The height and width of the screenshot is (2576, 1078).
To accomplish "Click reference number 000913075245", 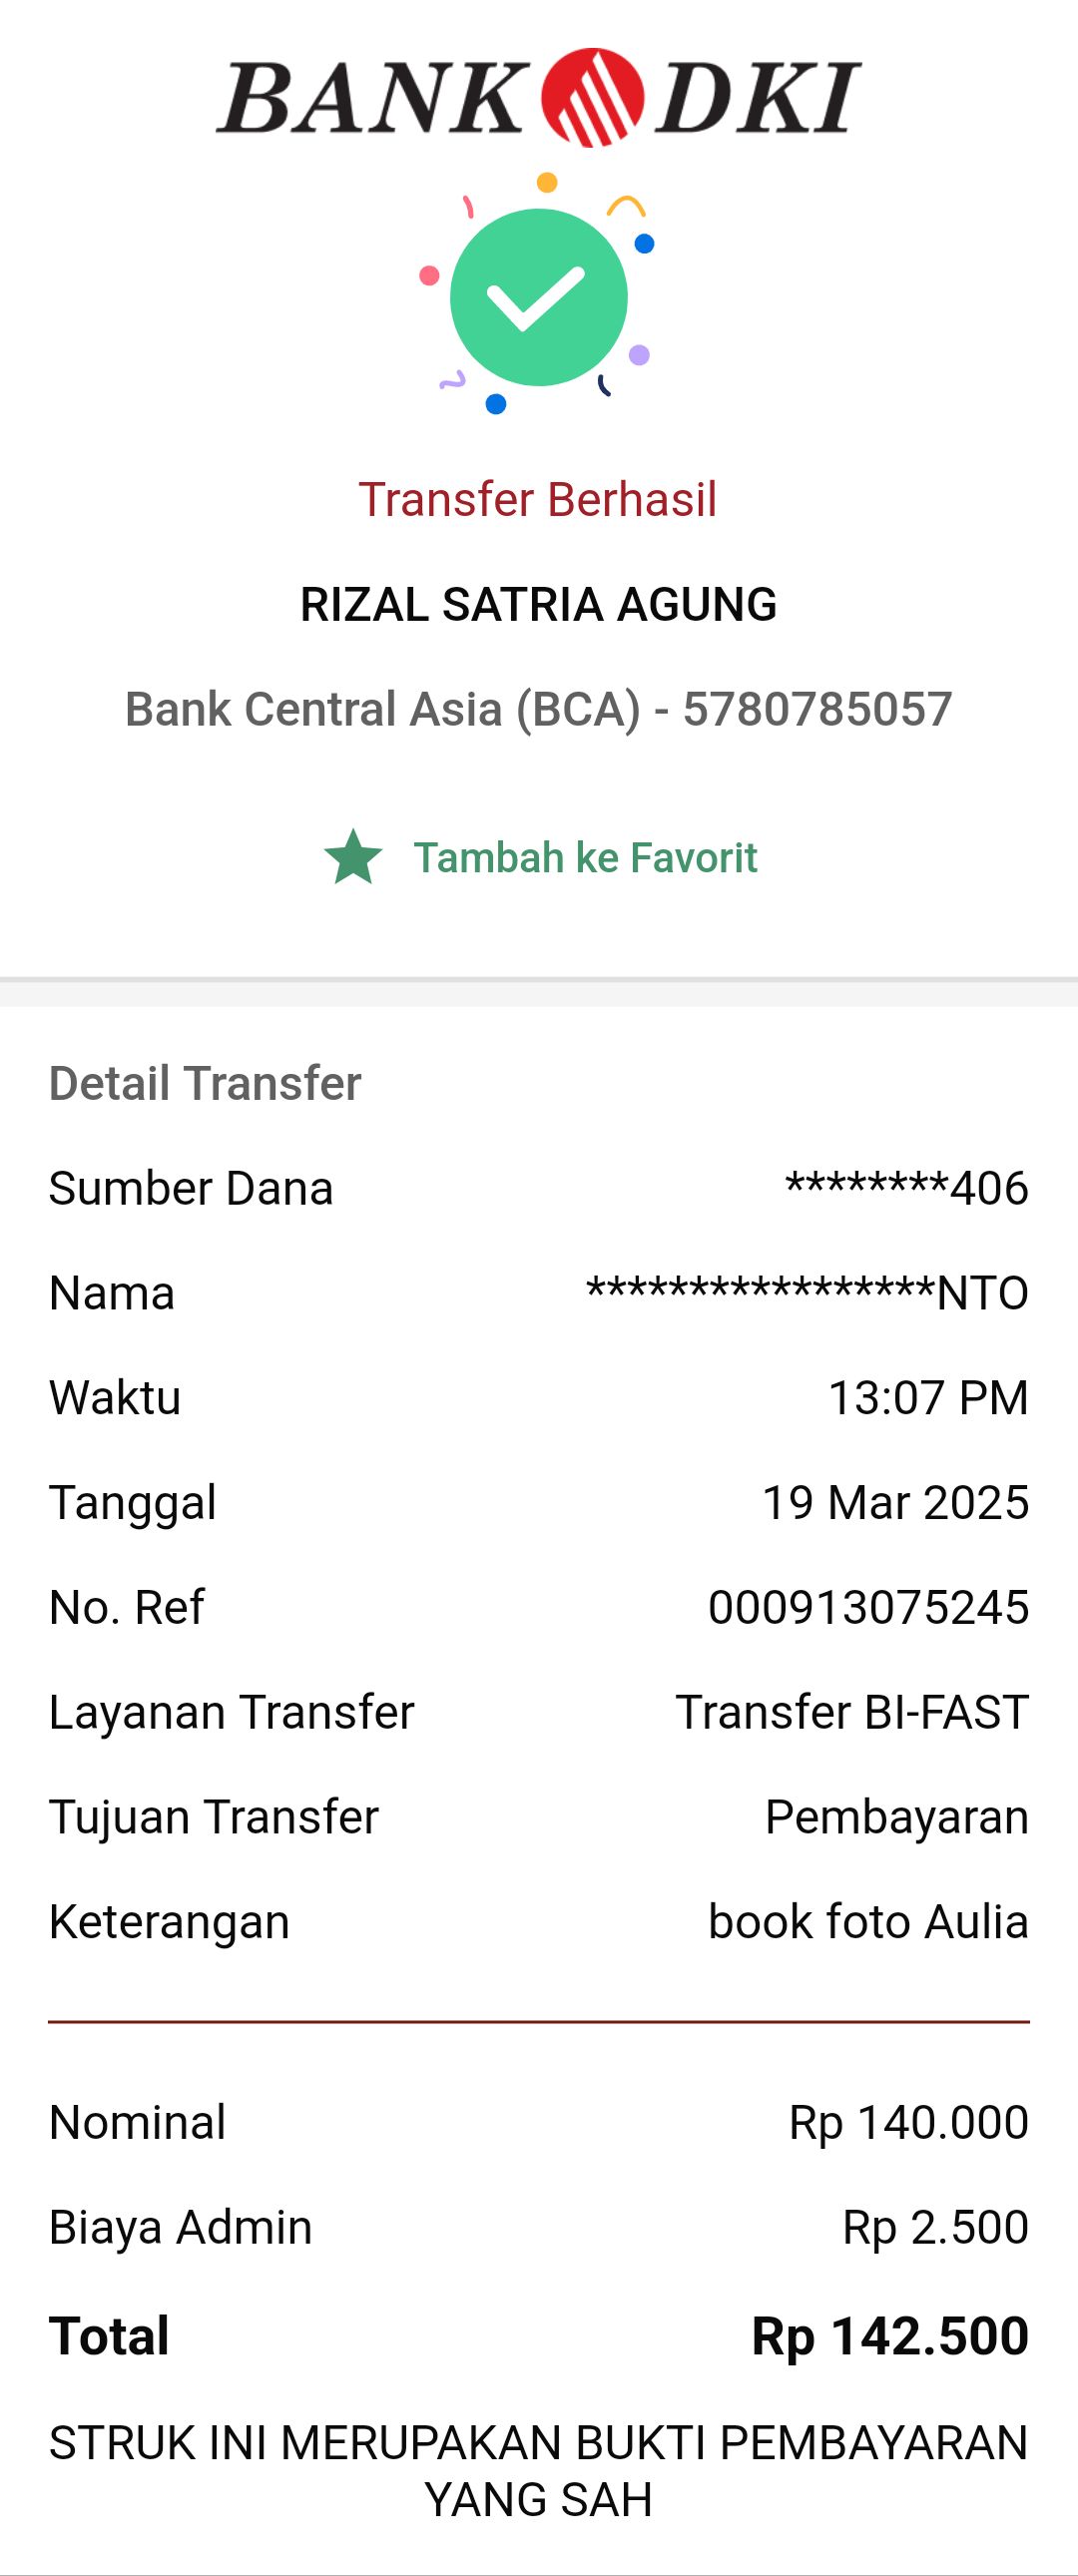I will pos(868,1608).
